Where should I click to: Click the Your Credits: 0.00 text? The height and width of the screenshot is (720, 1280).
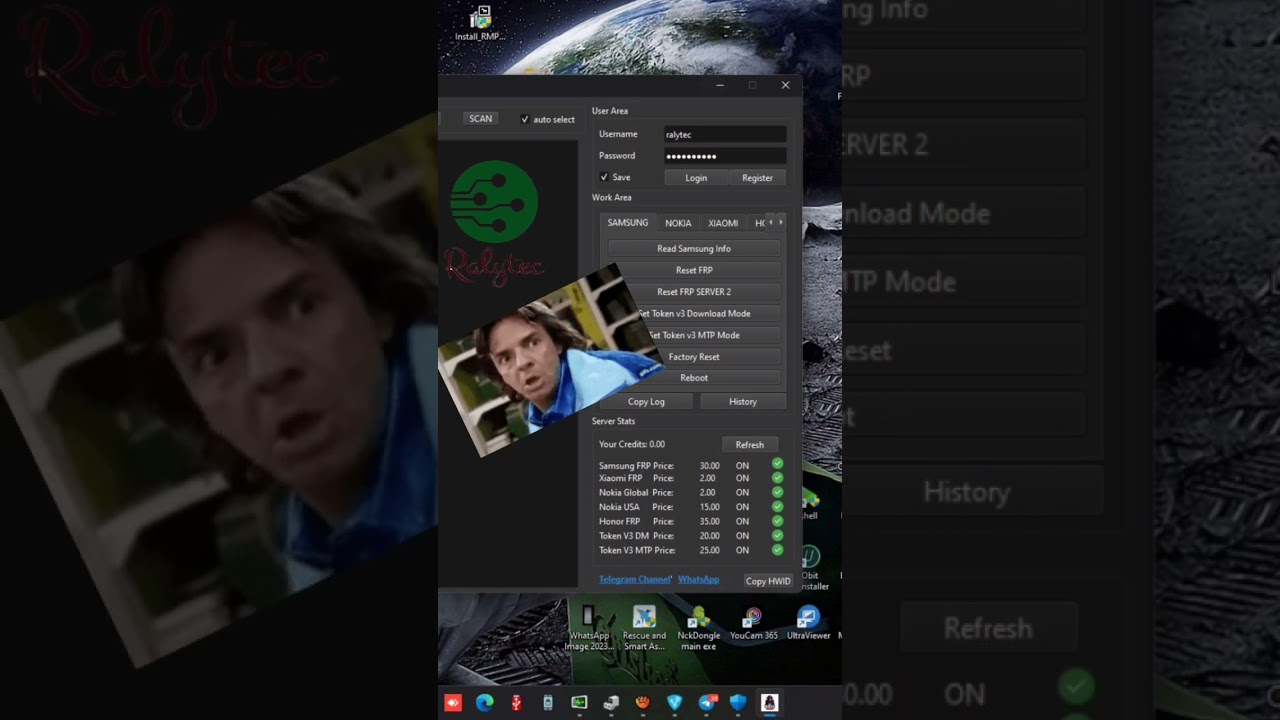pyautogui.click(x=632, y=444)
